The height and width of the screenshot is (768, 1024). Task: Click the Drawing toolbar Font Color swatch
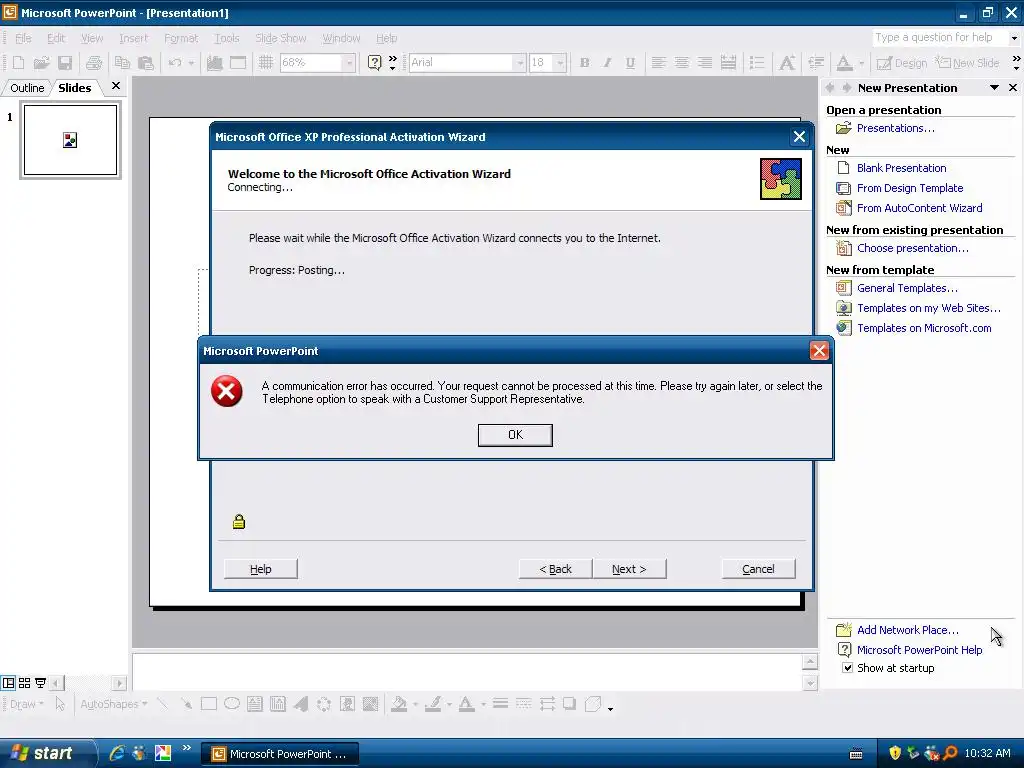[466, 704]
